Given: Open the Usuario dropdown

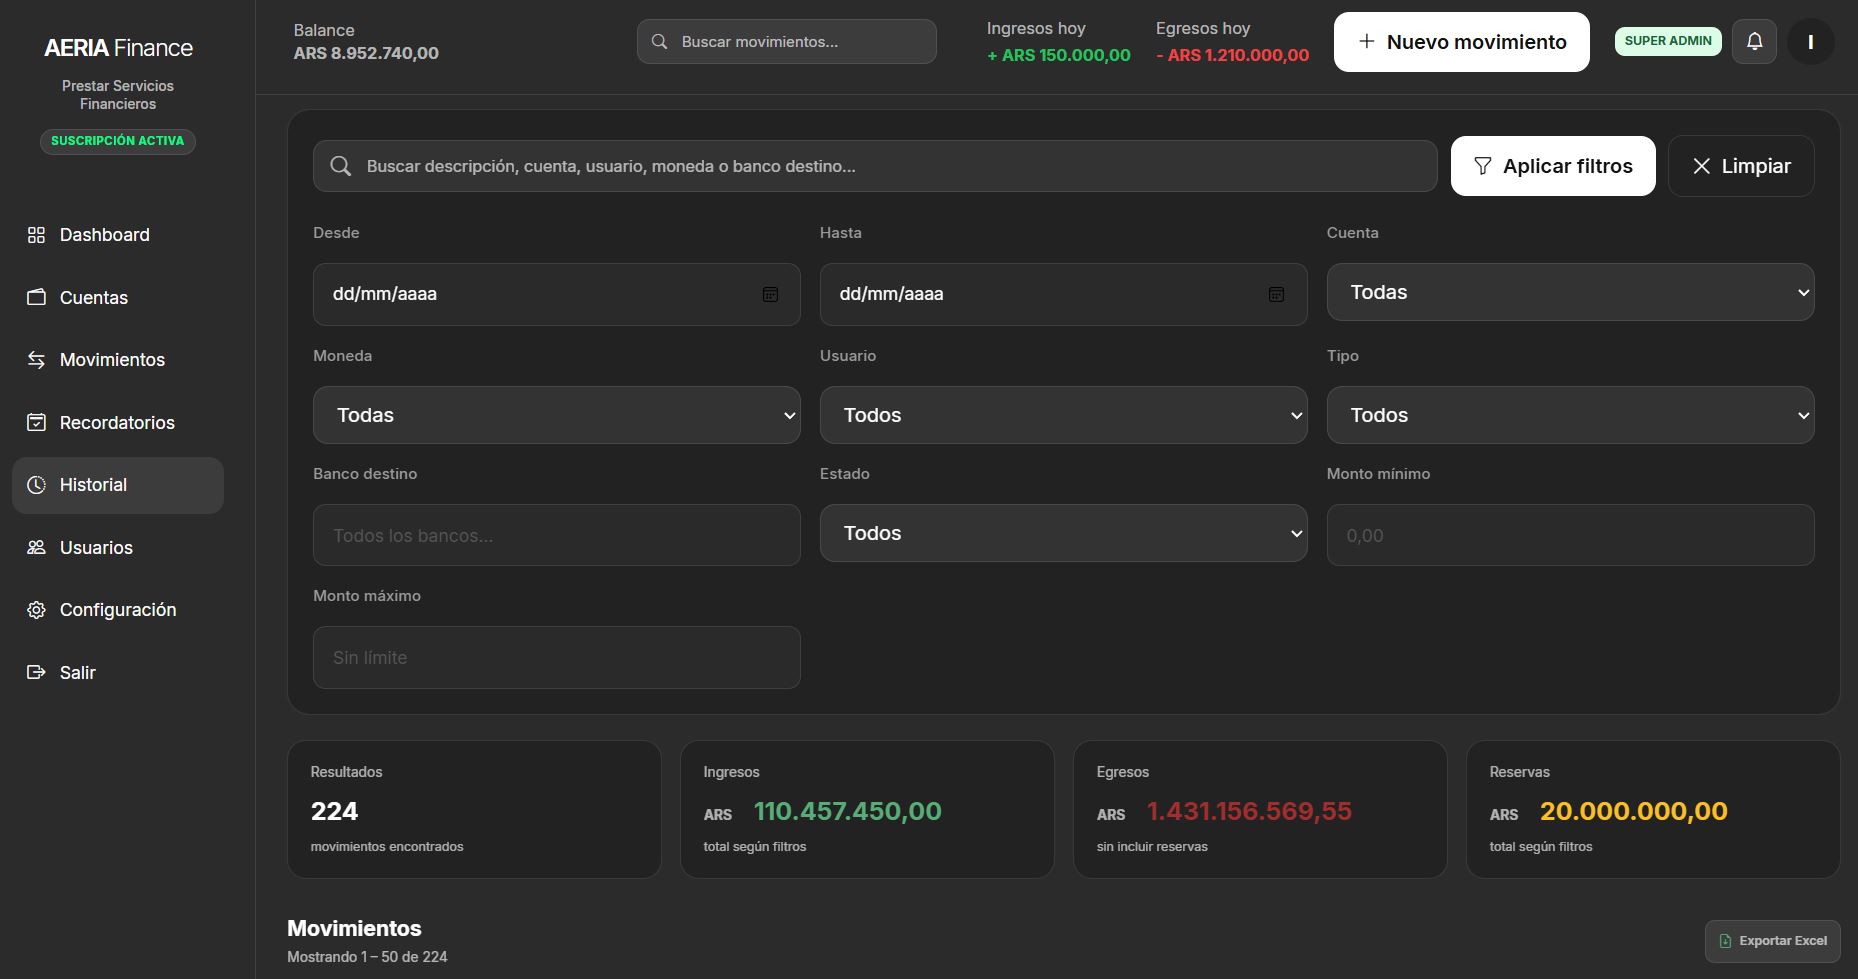Looking at the screenshot, I should point(1063,415).
